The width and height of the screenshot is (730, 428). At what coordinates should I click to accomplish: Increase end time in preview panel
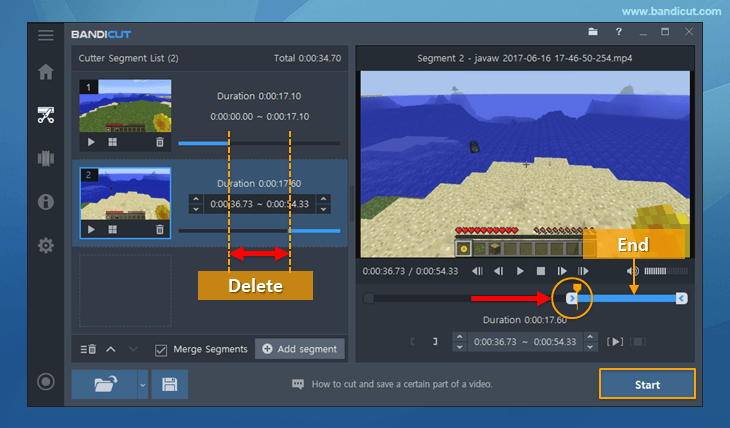pyautogui.click(x=590, y=336)
